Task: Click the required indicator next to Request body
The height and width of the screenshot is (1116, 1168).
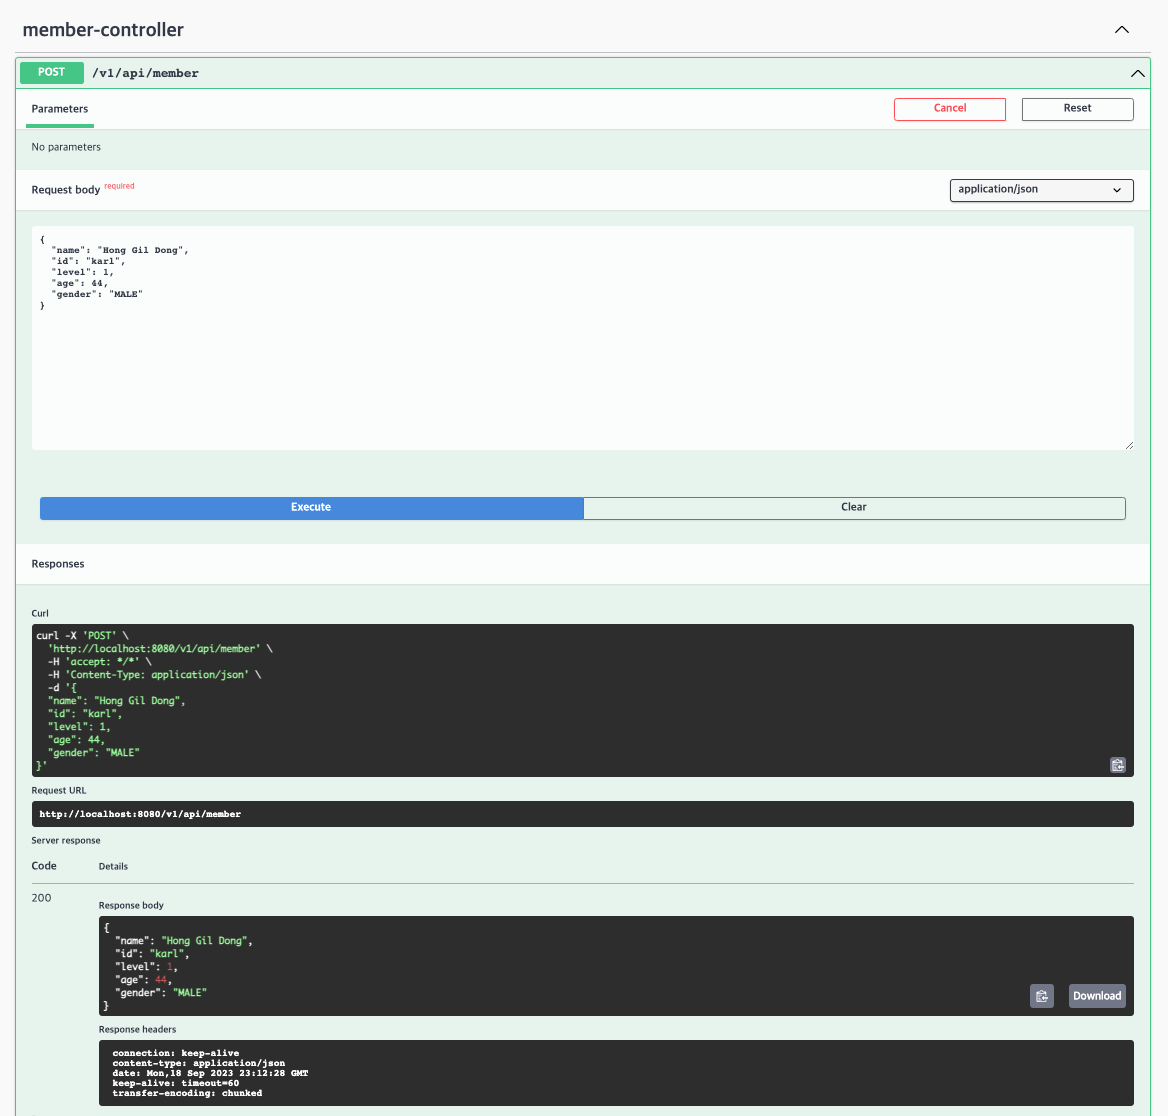Action: tap(119, 185)
